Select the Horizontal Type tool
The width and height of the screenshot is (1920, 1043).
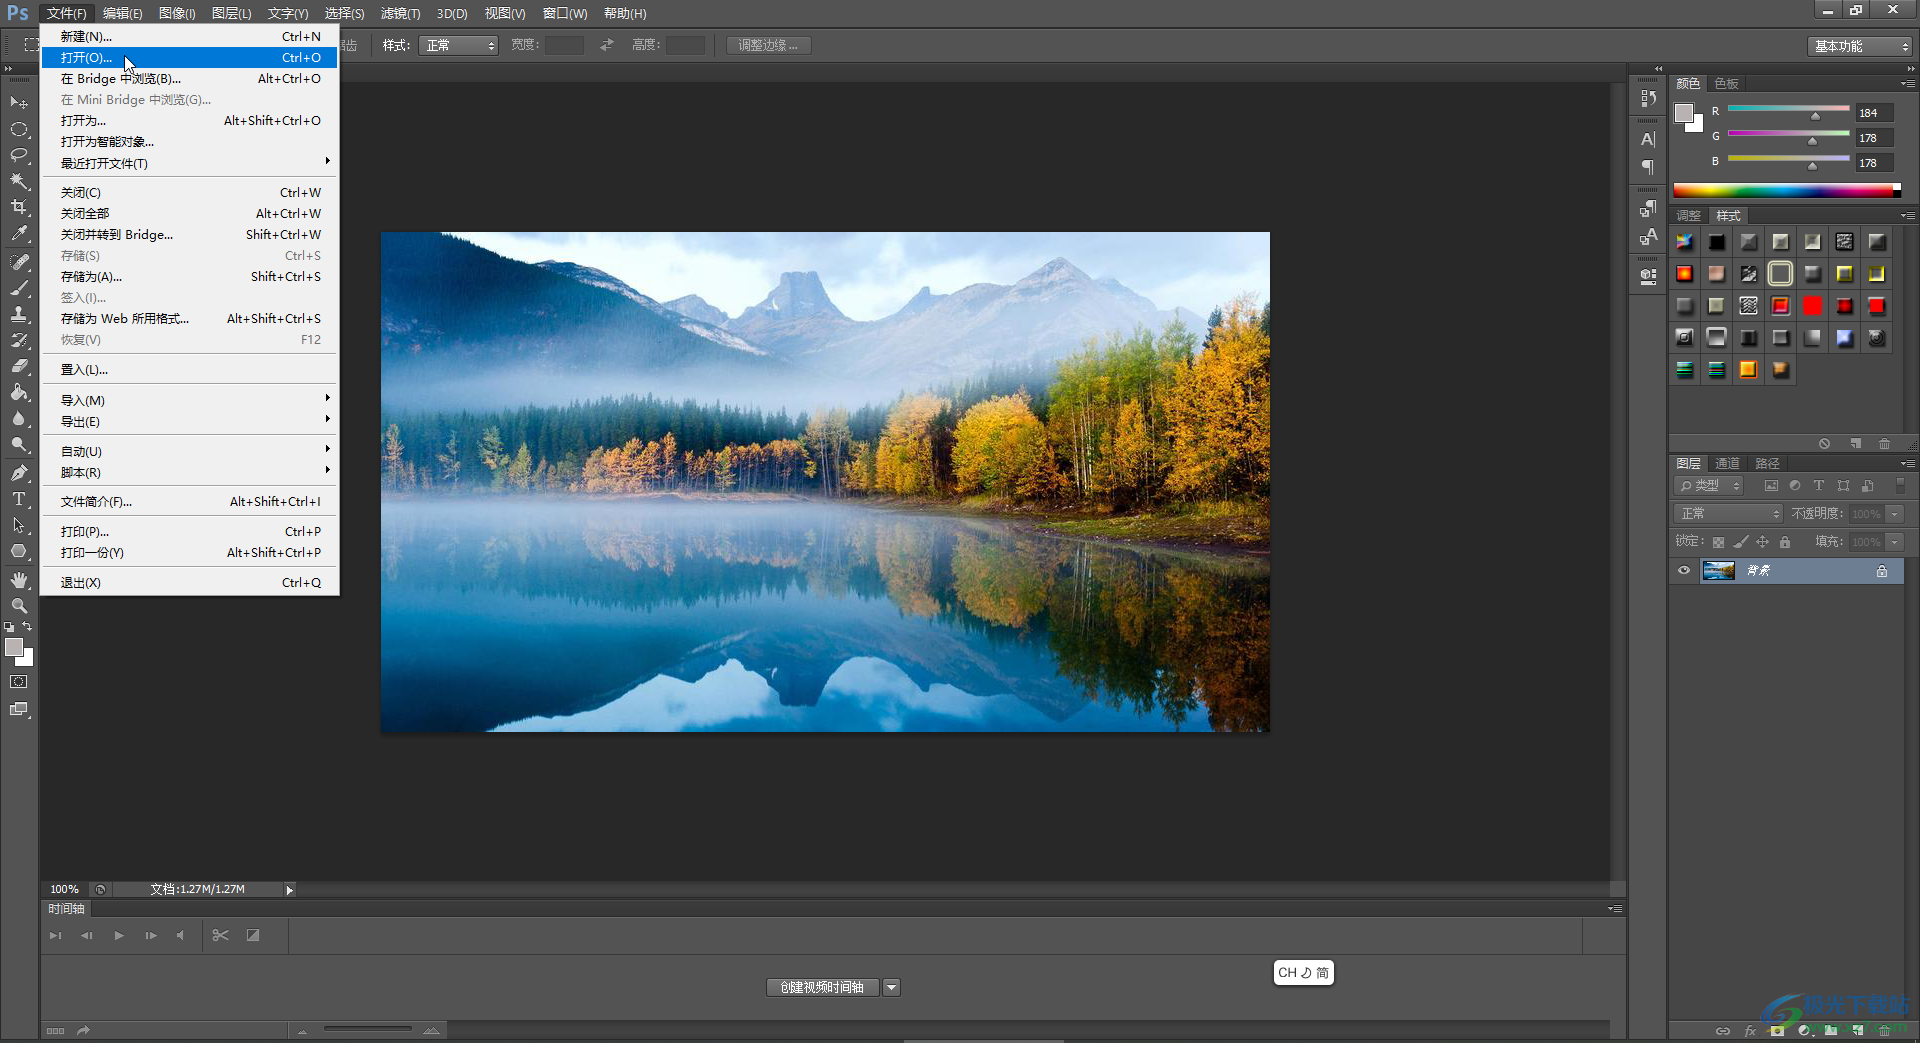click(19, 498)
